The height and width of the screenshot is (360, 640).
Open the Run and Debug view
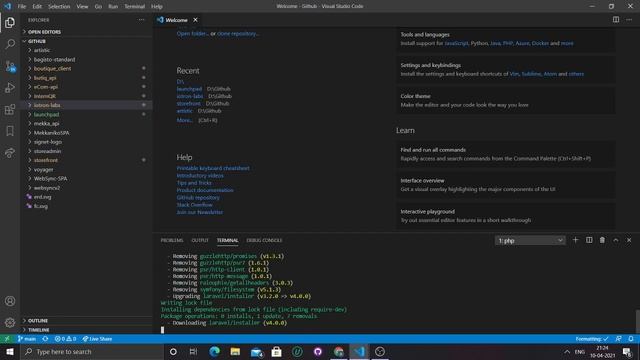[10, 88]
